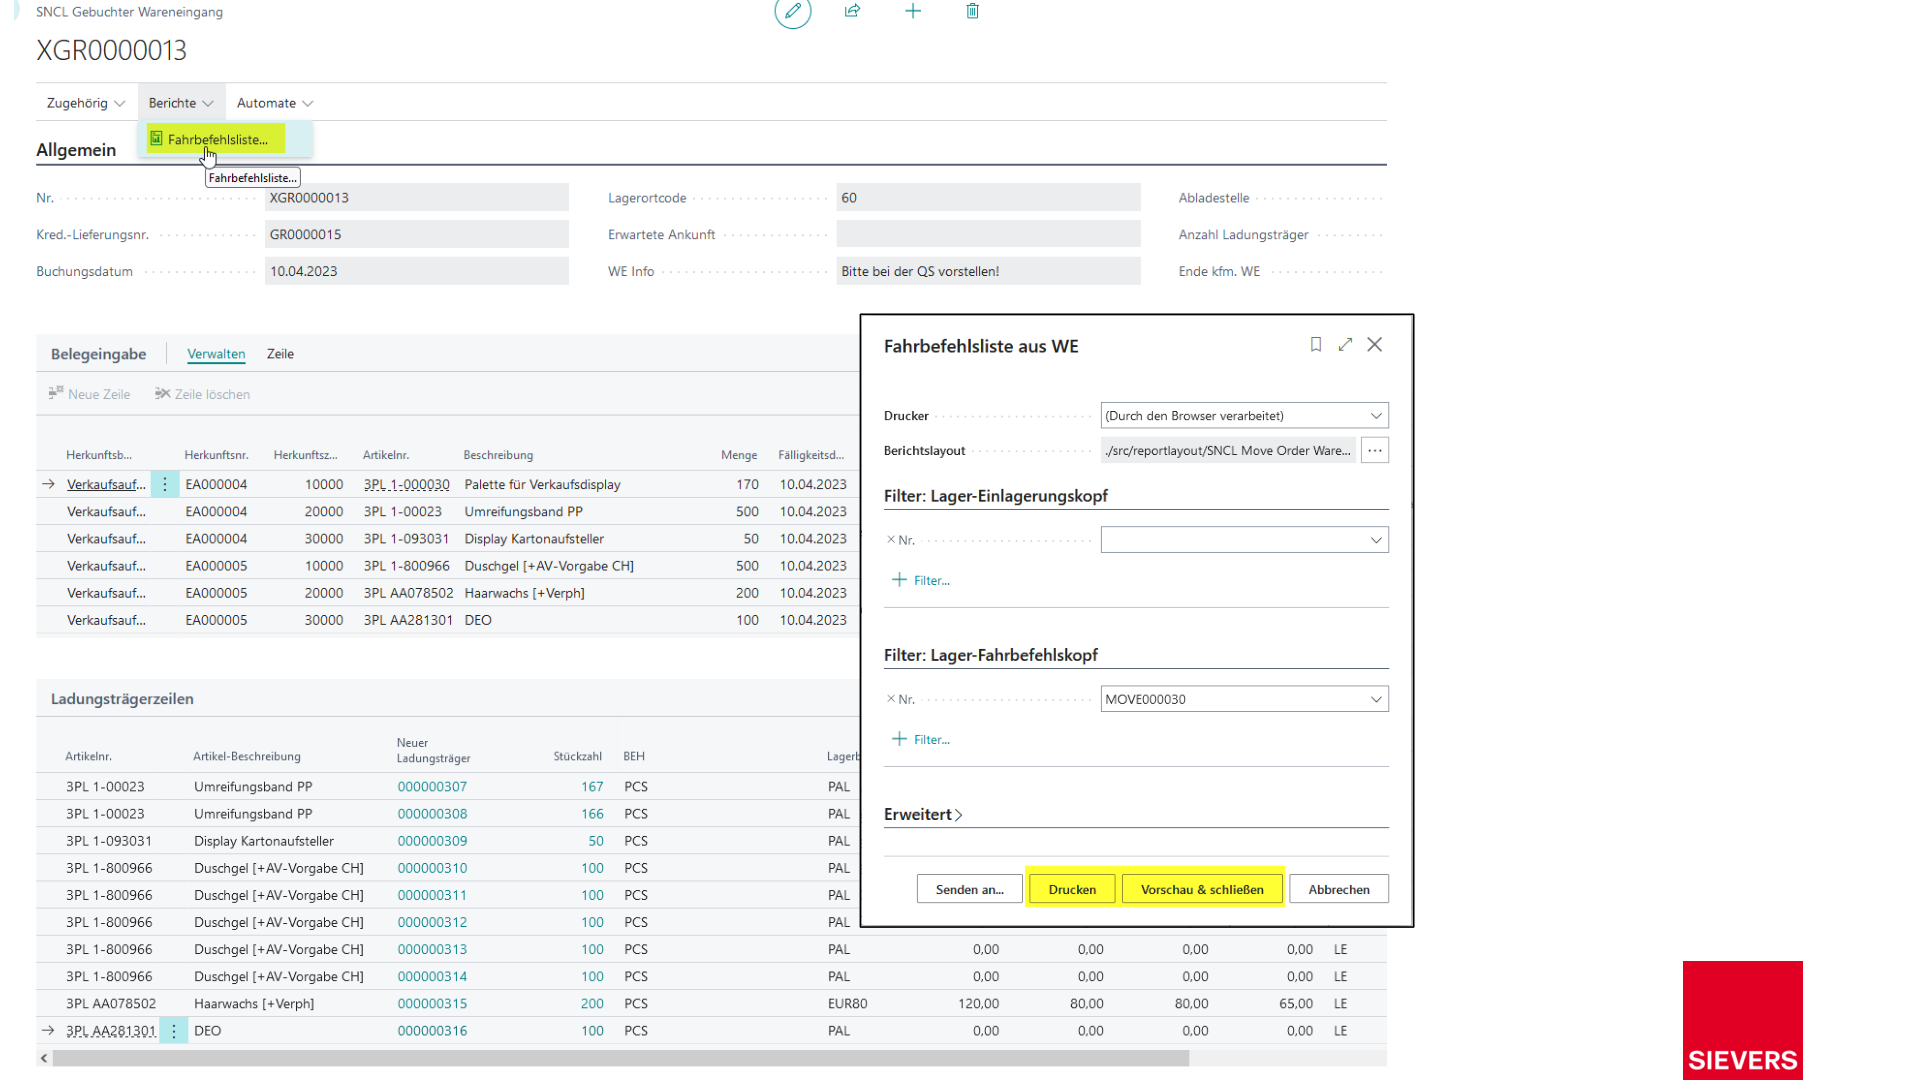
Task: Click the Neue Zeile icon action
Action: click(x=89, y=394)
